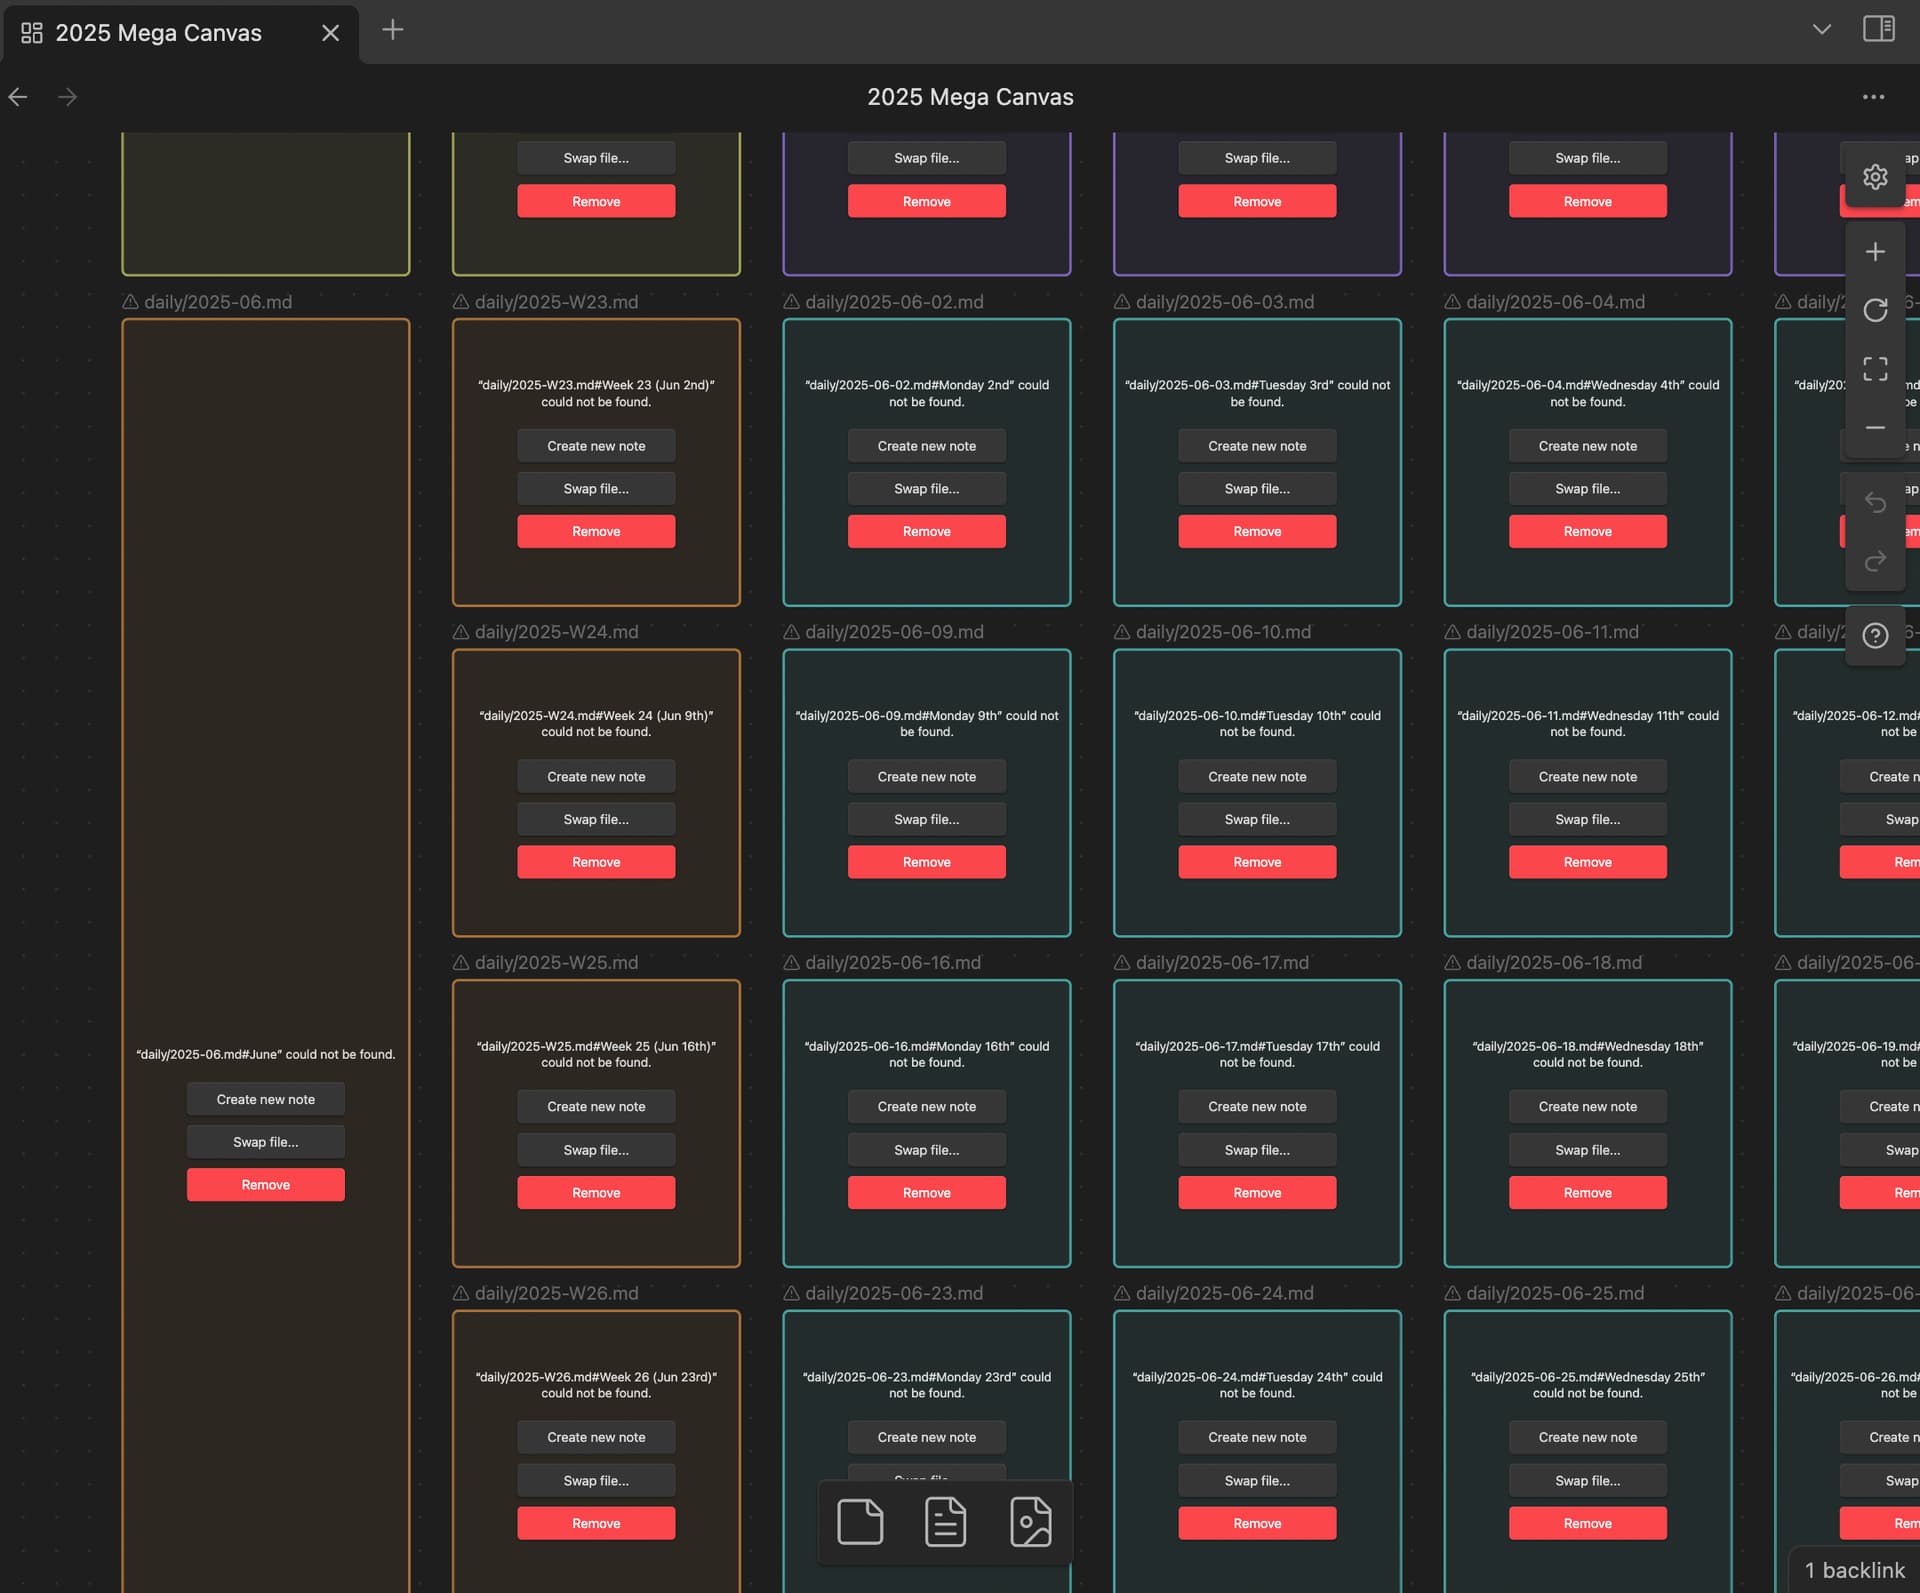1920x1593 pixels.
Task: Click warning icon next to daily/2025-W23.md
Action: 461,301
